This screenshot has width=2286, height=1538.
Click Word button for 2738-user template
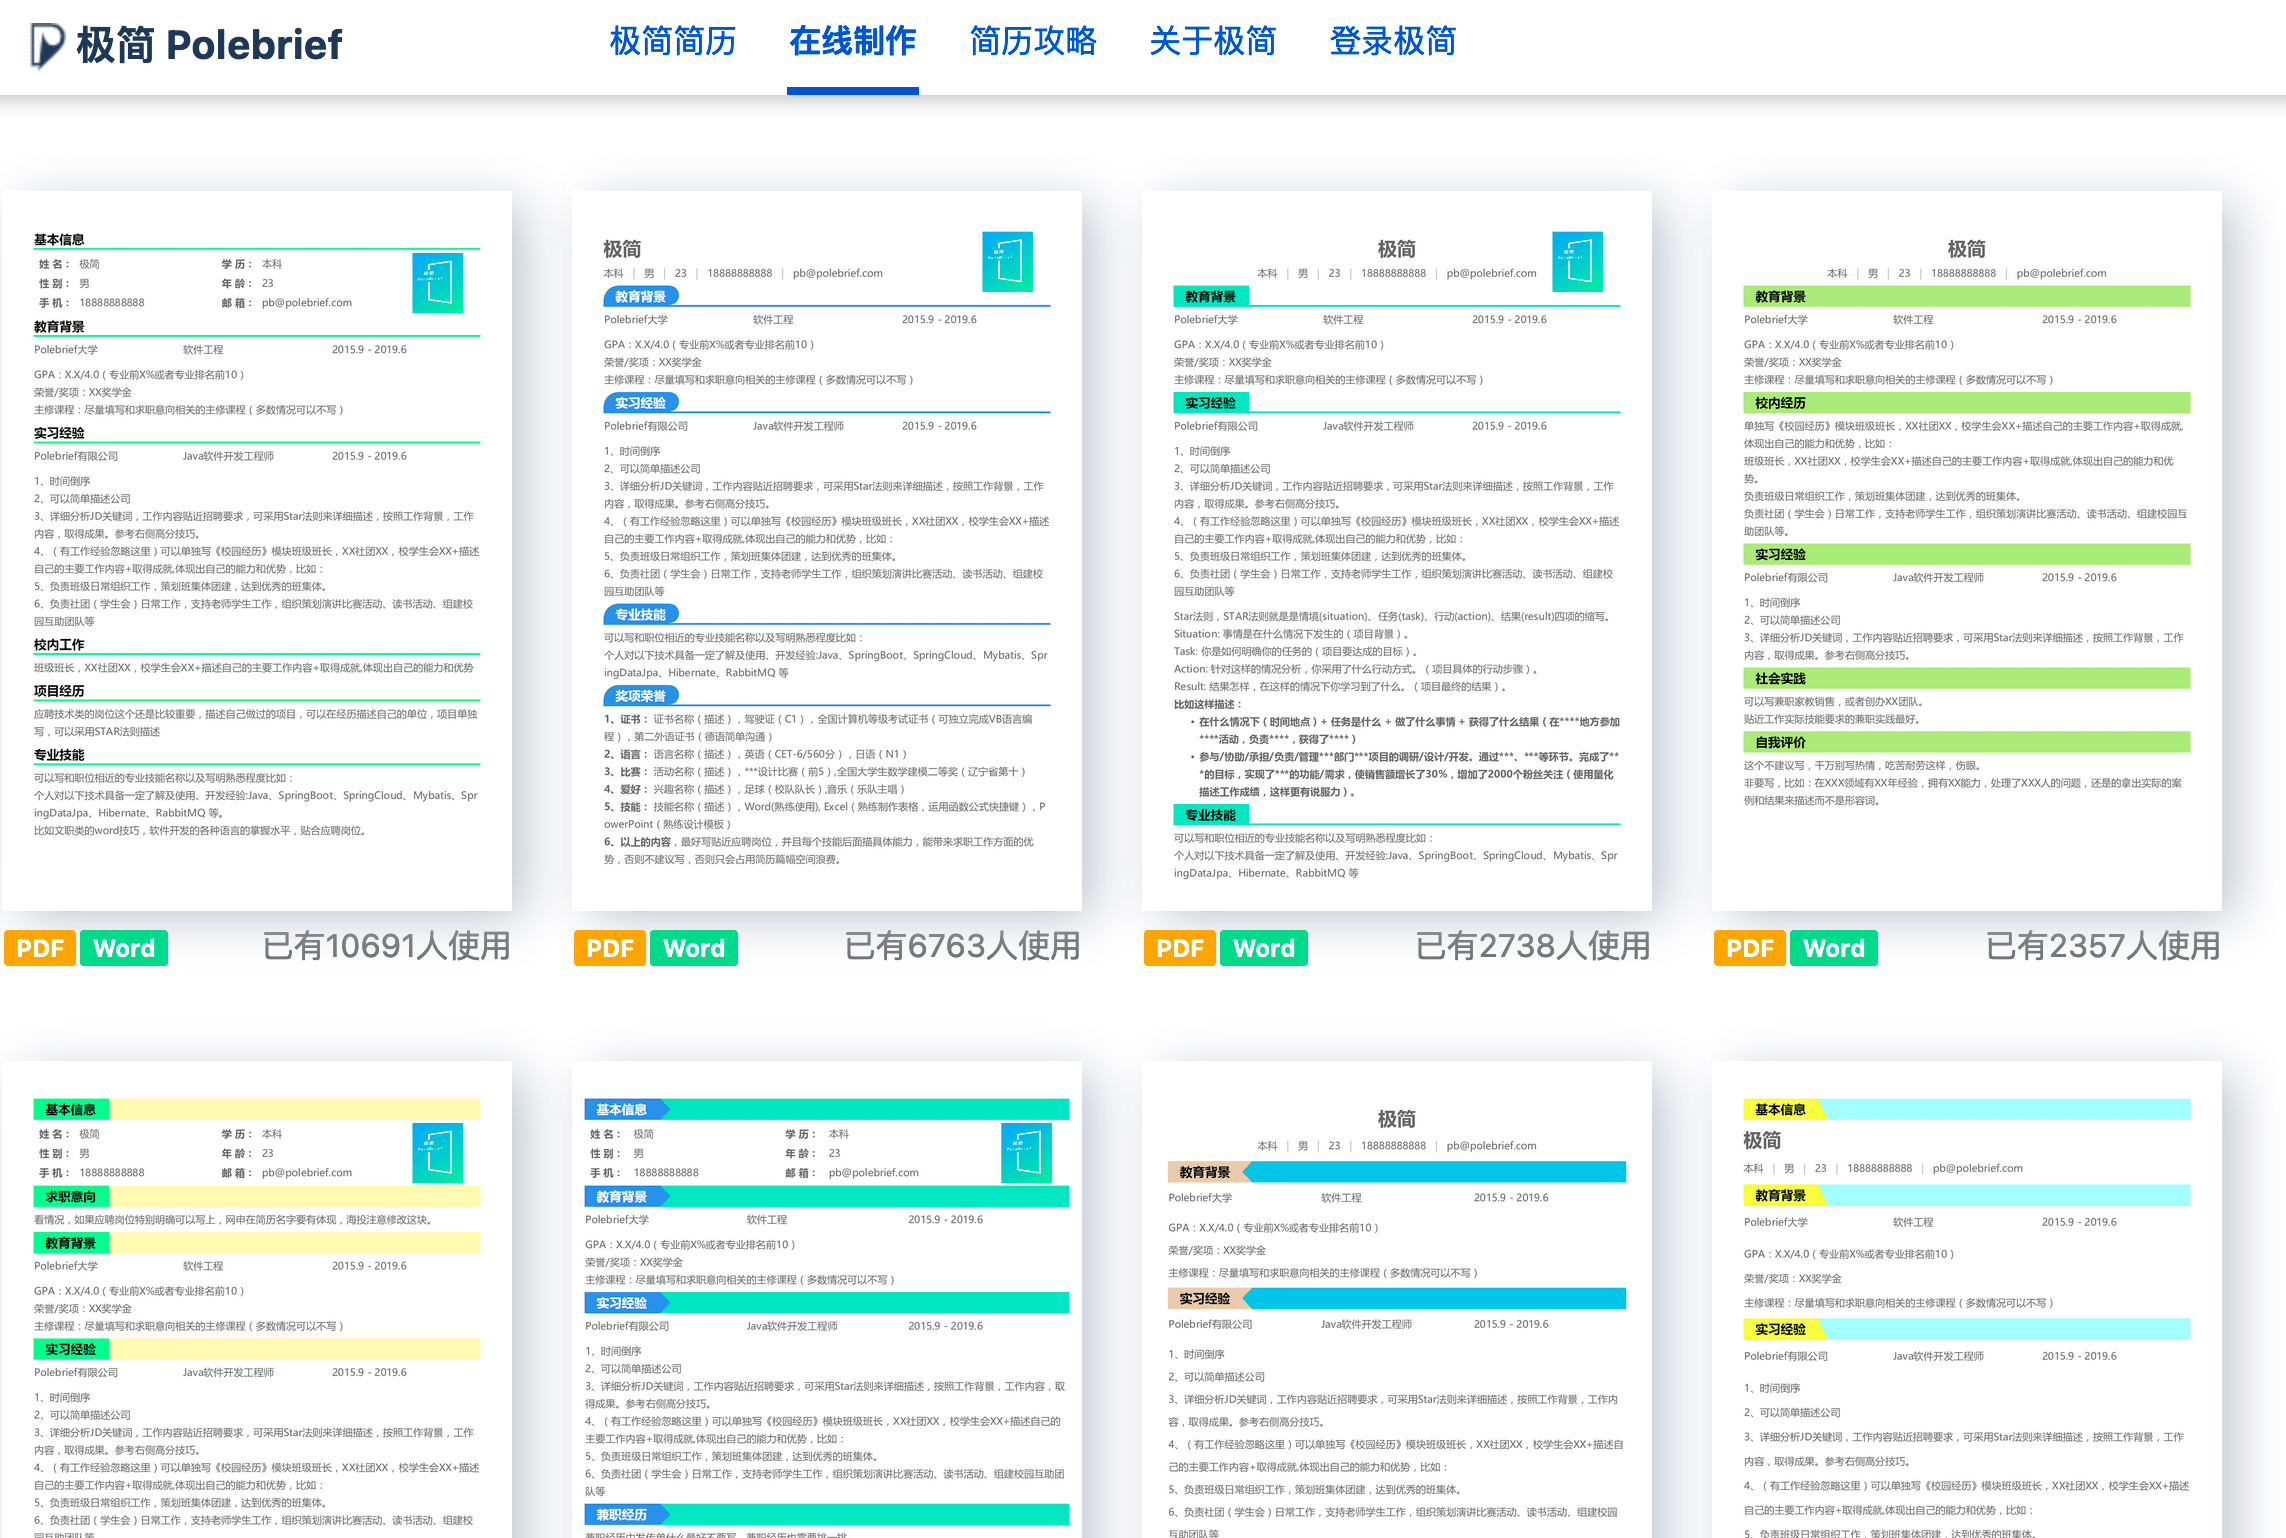(x=1264, y=948)
